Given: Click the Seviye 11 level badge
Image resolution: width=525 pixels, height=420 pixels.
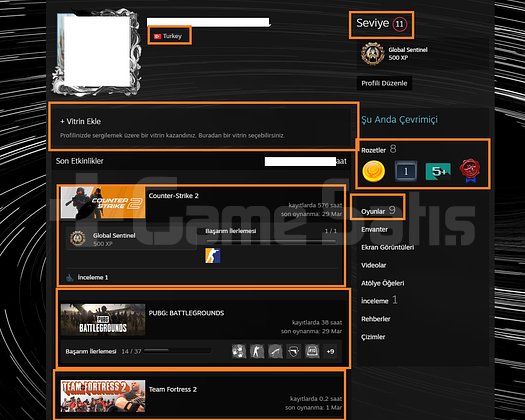Looking at the screenshot, I should point(382,24).
